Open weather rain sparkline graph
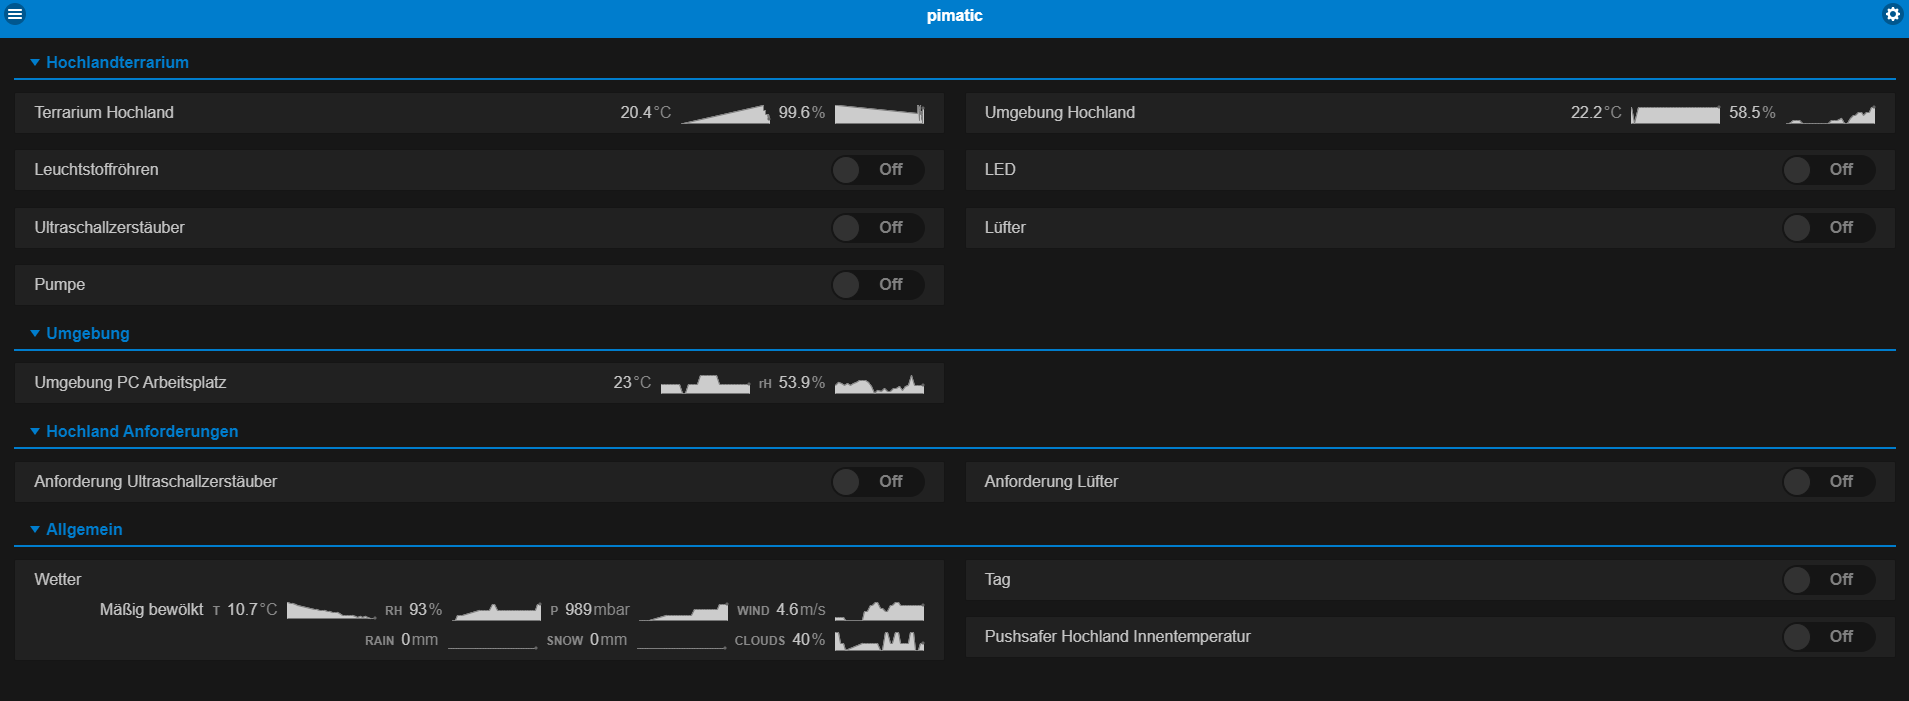The image size is (1909, 701). click(x=492, y=641)
